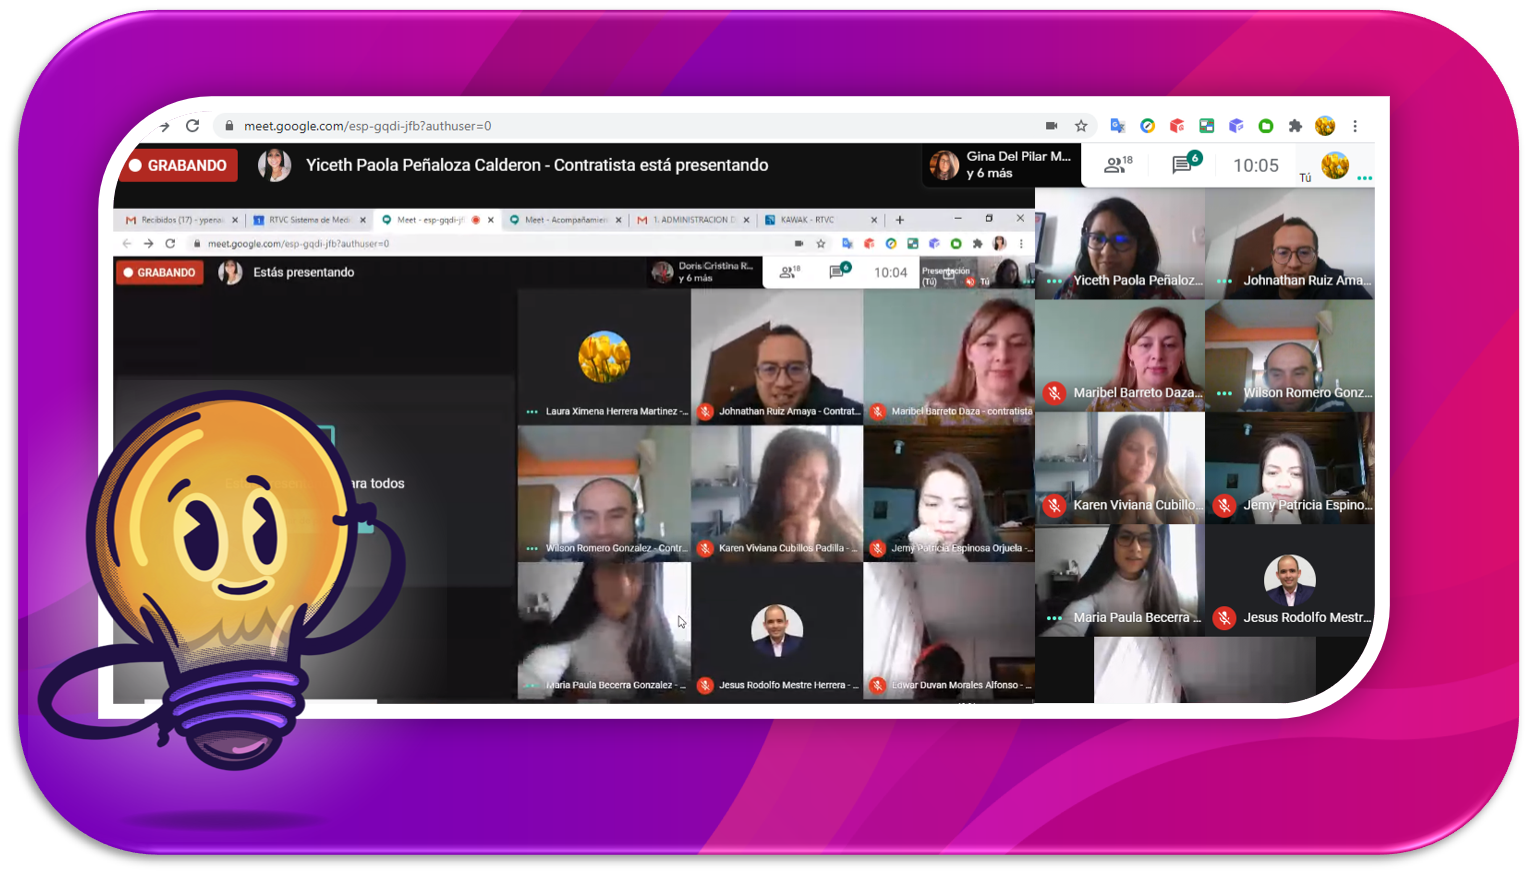Open camera permission icon in outer address bar
Image resolution: width=1530 pixels, height=874 pixels.
coord(1051,126)
